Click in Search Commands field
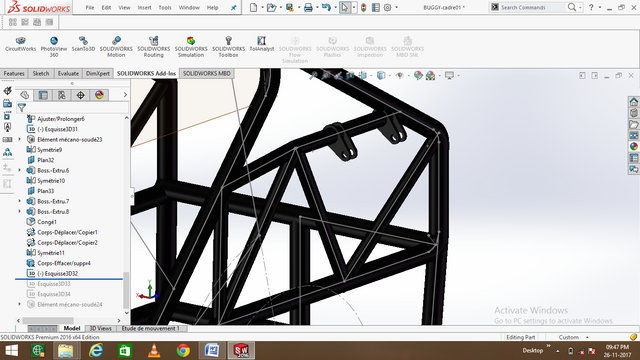 [533, 7]
